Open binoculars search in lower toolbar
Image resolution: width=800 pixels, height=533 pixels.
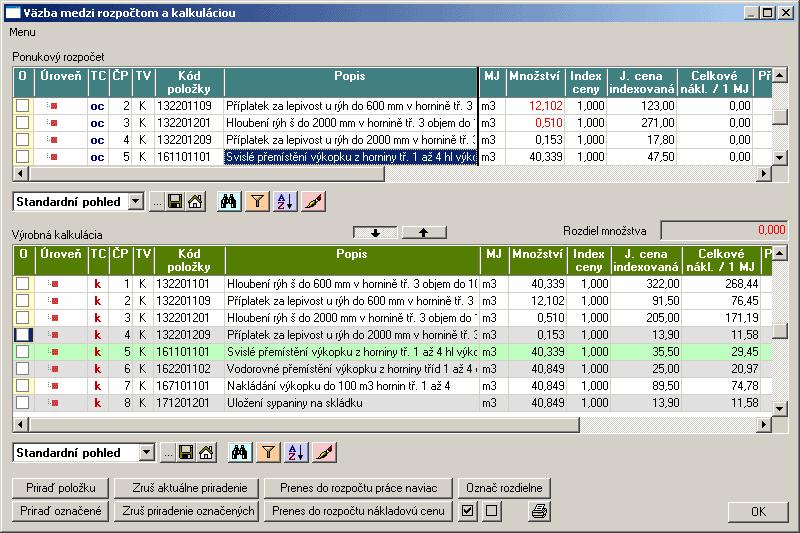click(x=240, y=452)
